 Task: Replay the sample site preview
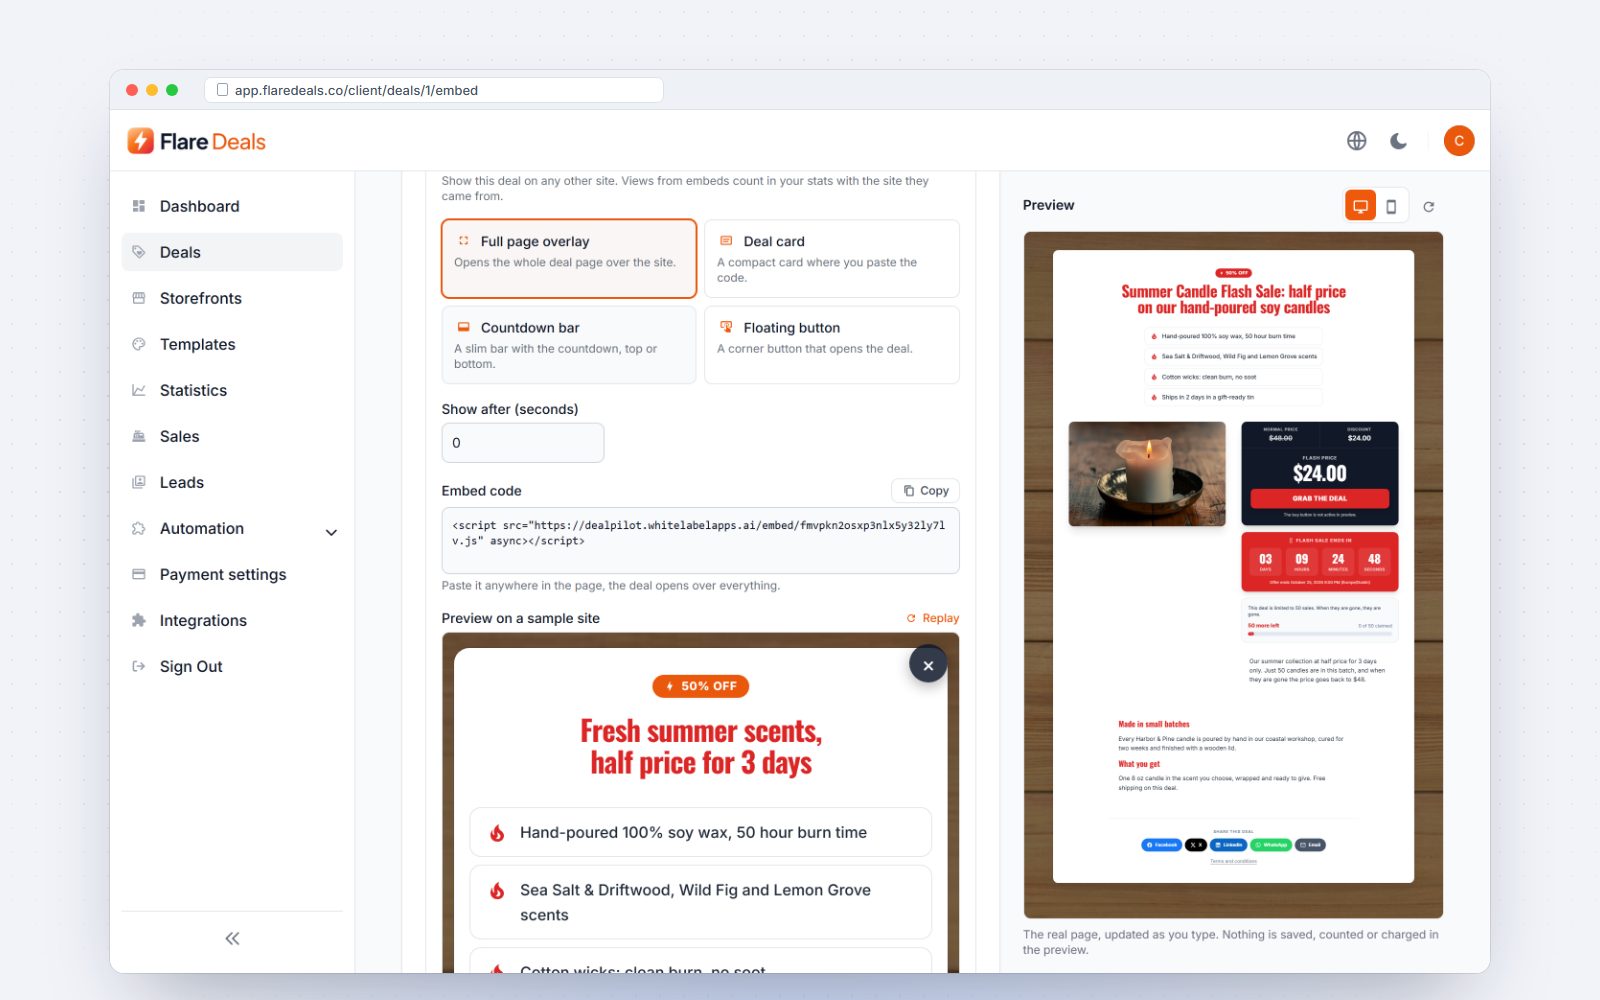tap(932, 618)
